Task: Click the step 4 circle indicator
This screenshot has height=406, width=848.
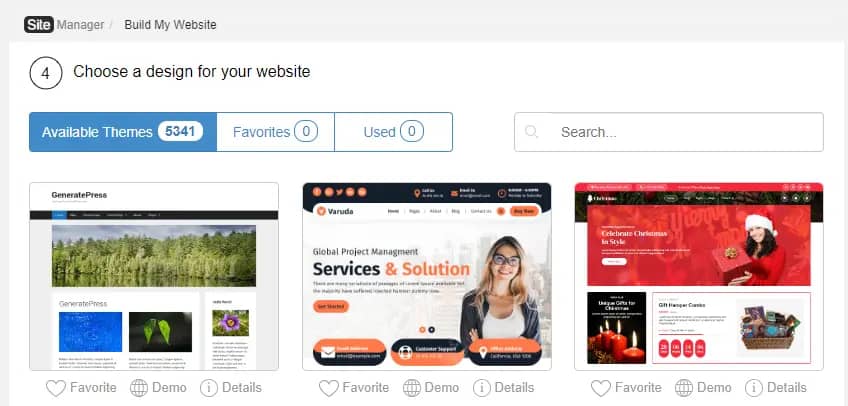Action: coord(46,72)
